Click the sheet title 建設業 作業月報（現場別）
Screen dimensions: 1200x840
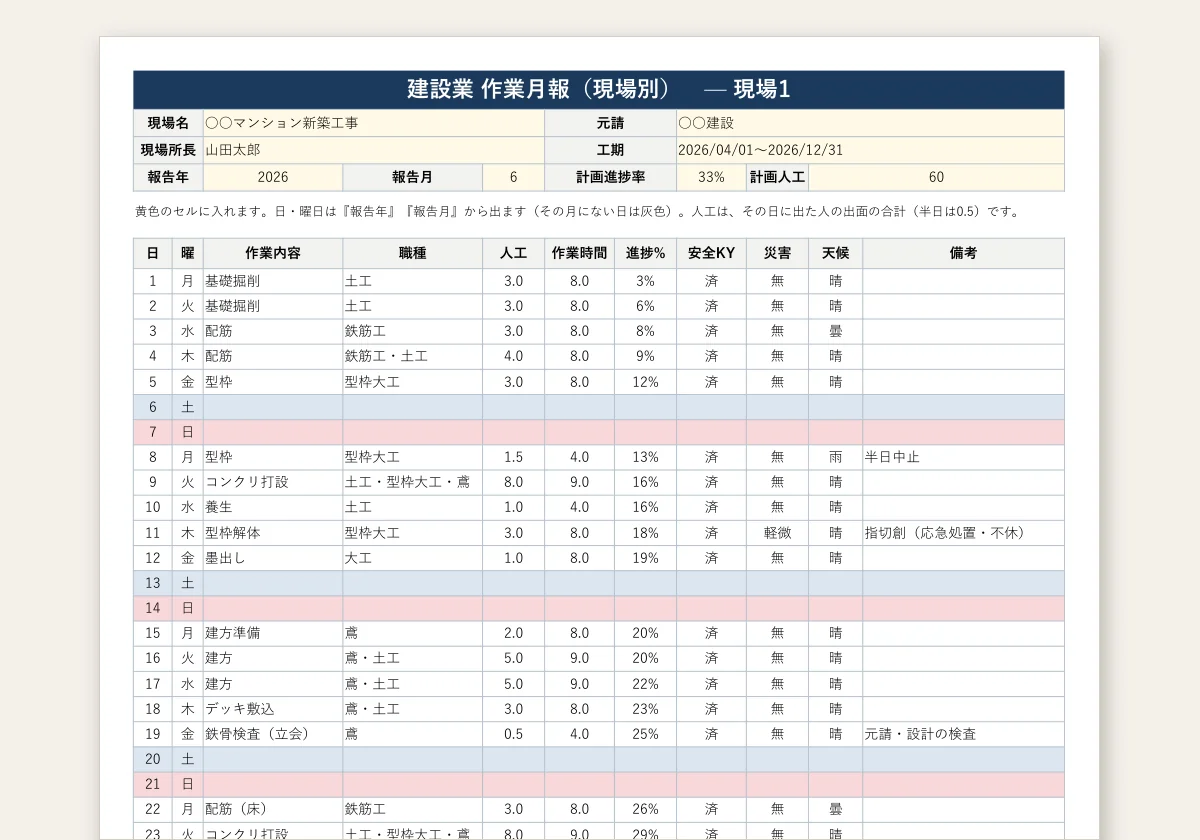(x=538, y=89)
